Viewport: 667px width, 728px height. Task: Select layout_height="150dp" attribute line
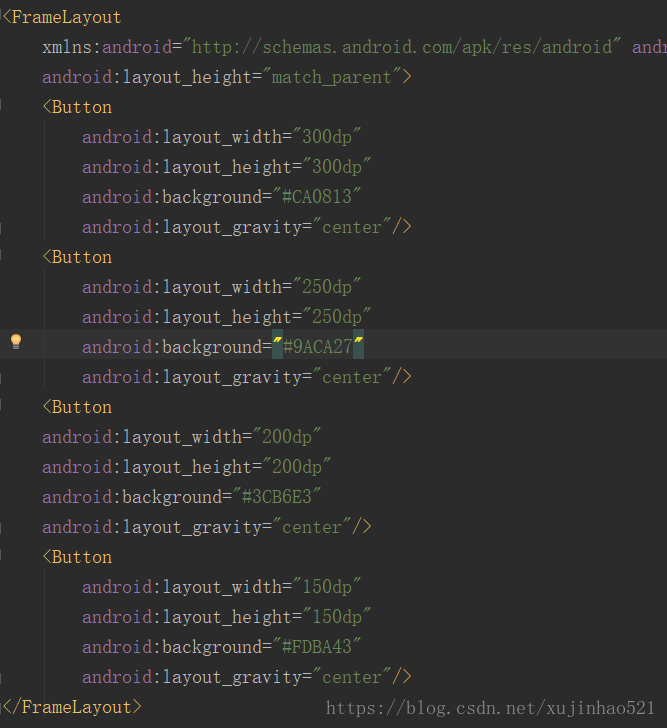tap(227, 617)
